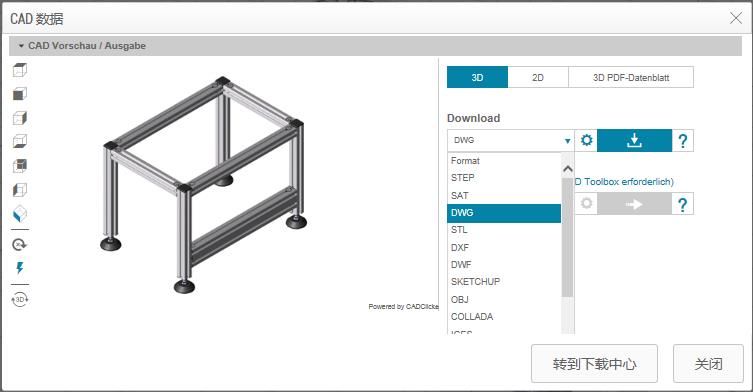Open the 3D PDF-Datenblatt tab
This screenshot has width=753, height=392.
pyautogui.click(x=631, y=77)
